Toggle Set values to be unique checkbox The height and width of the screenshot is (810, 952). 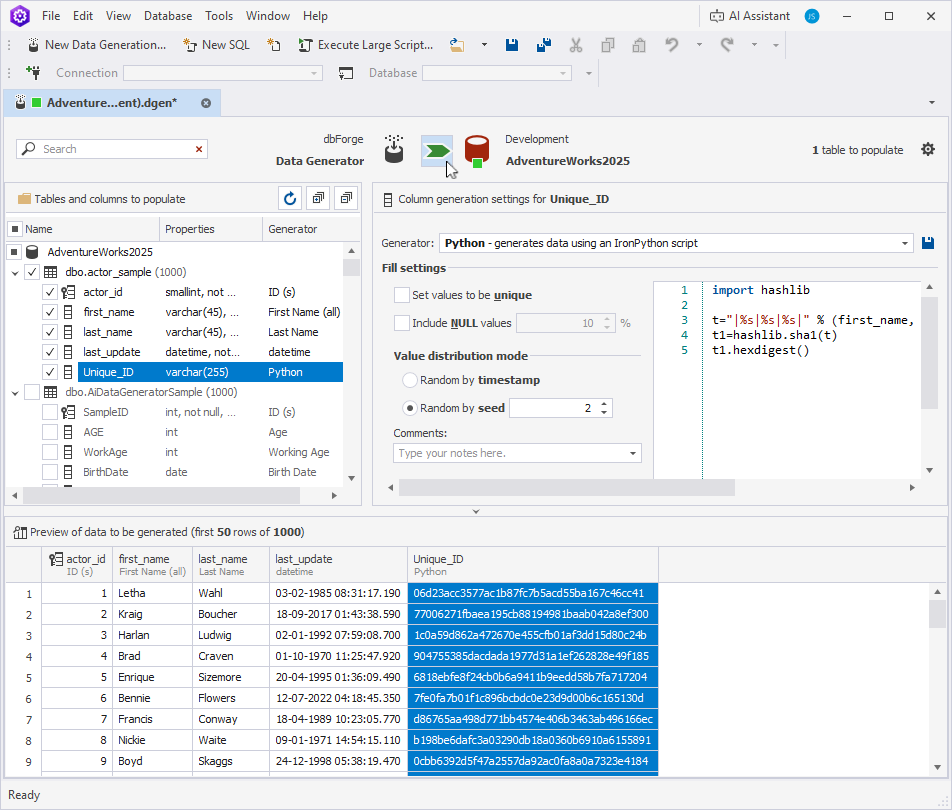401,295
